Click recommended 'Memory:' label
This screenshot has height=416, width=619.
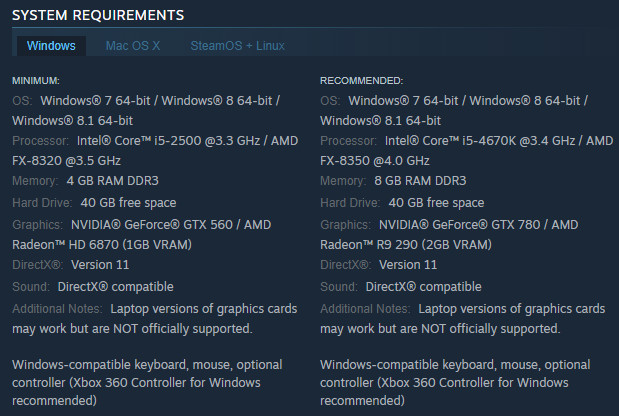[343, 181]
